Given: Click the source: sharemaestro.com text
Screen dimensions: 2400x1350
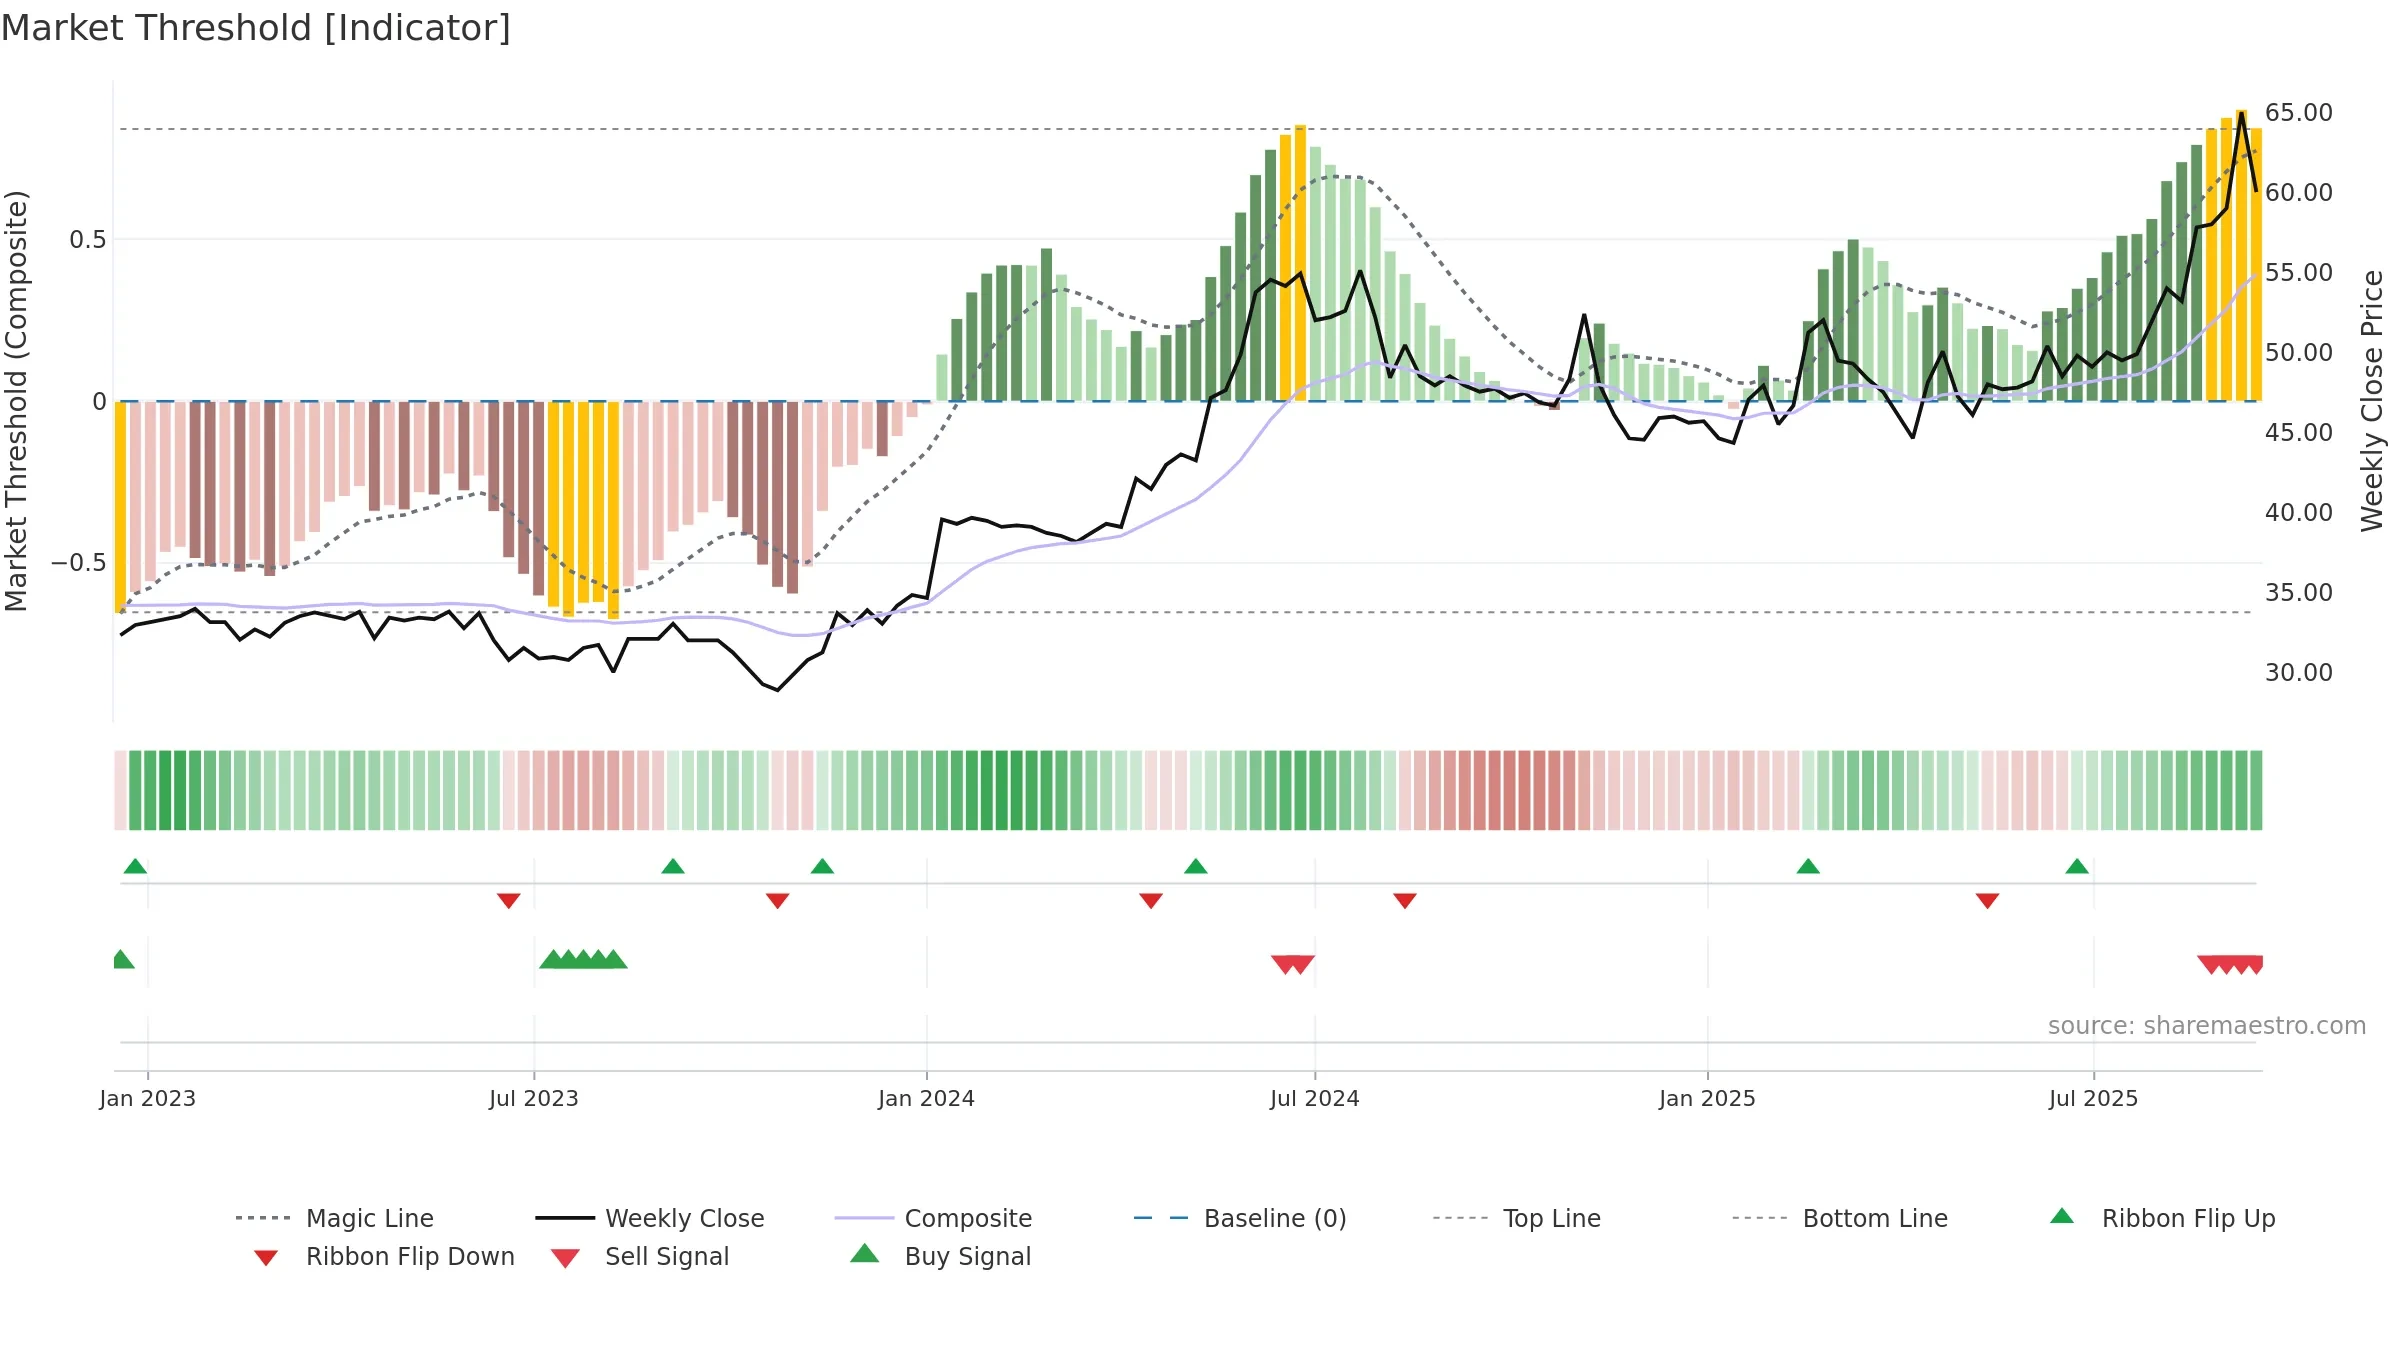Looking at the screenshot, I should point(2207,1026).
